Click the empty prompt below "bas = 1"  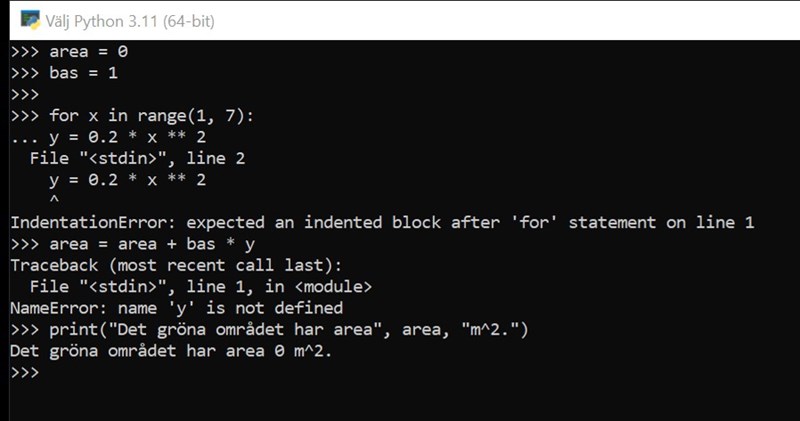pos(24,94)
